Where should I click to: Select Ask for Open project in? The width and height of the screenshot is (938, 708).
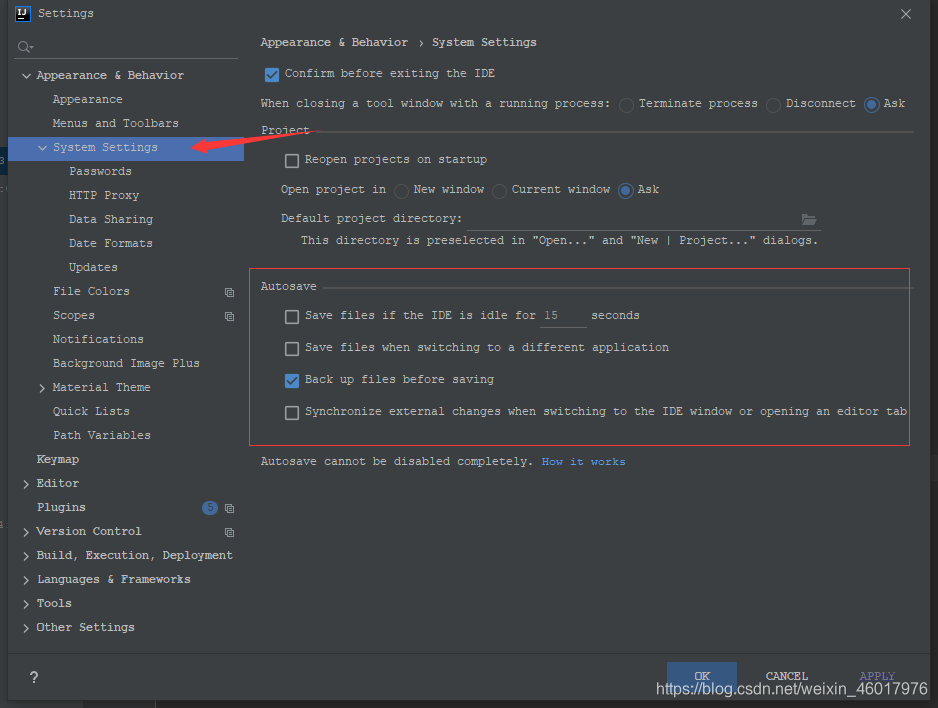click(626, 191)
